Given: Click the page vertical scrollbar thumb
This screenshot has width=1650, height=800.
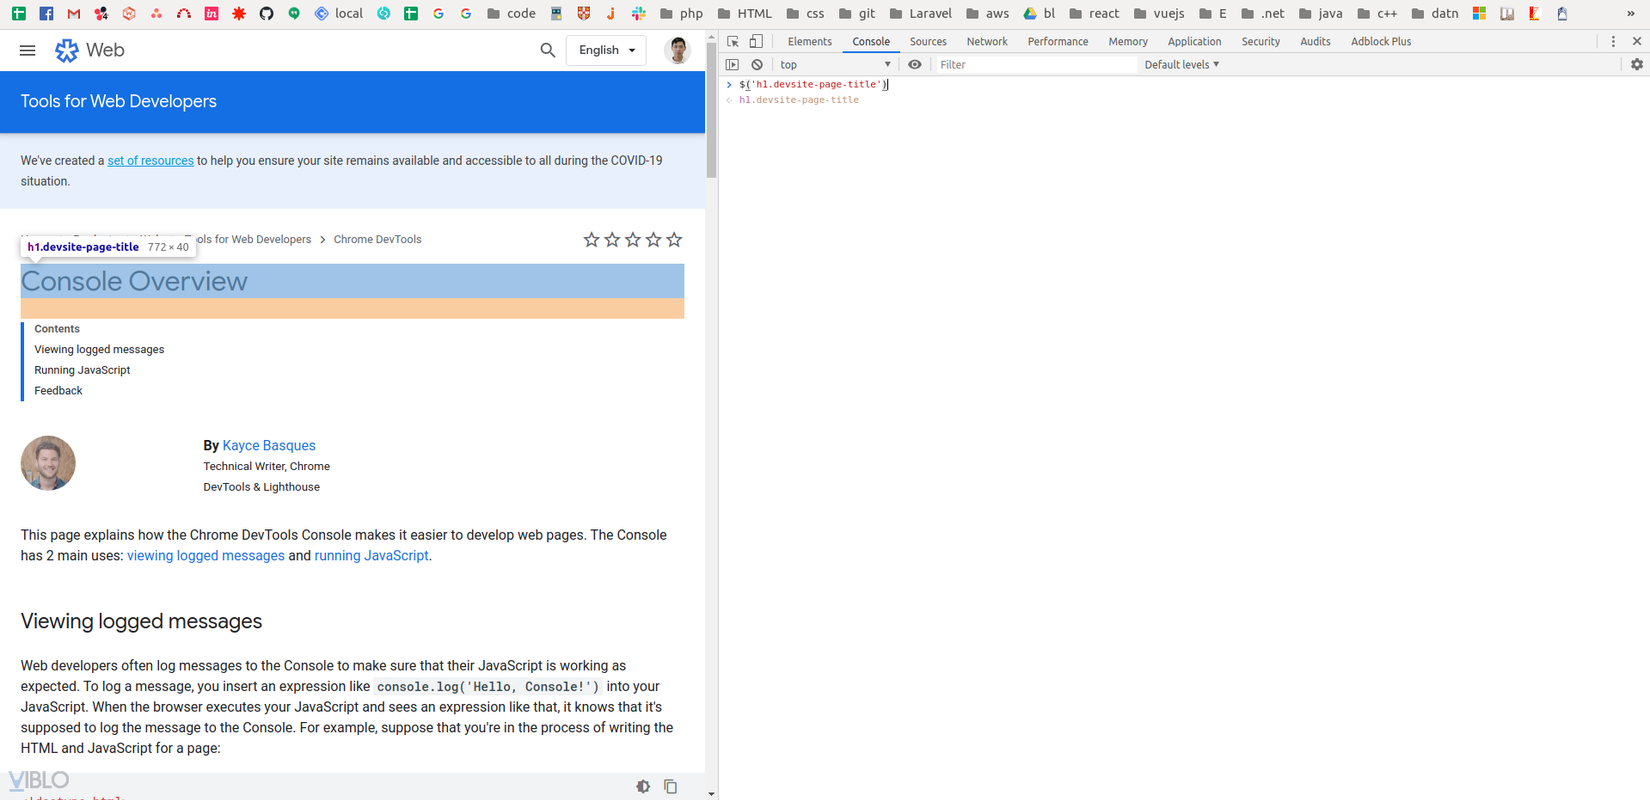Looking at the screenshot, I should tap(711, 110).
